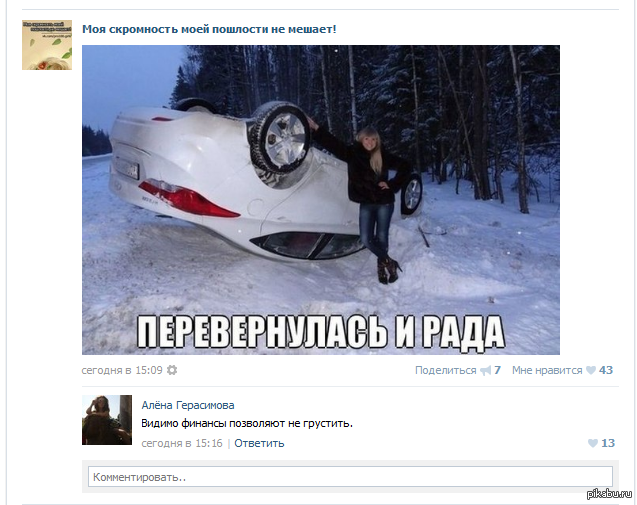This screenshot has width=637, height=505.
Task: Open the group avatar thumbnail
Action: [x=47, y=45]
